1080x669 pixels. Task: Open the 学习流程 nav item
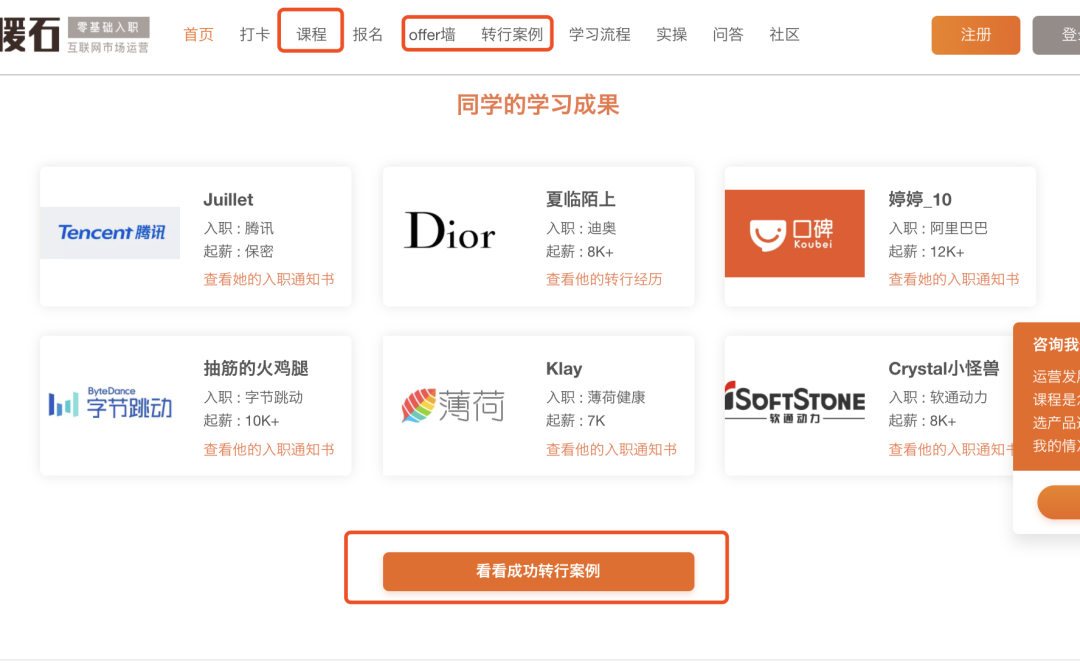[600, 34]
